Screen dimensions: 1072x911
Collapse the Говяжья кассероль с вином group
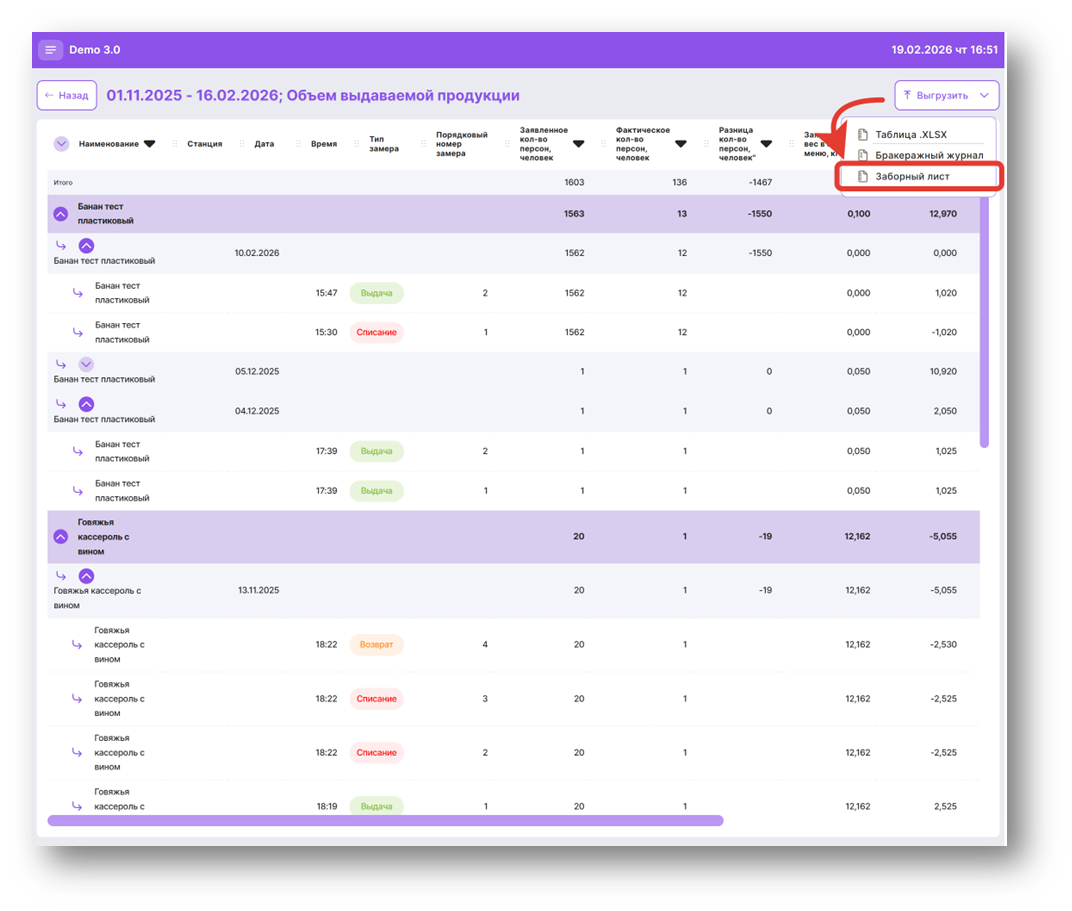[x=61, y=536]
